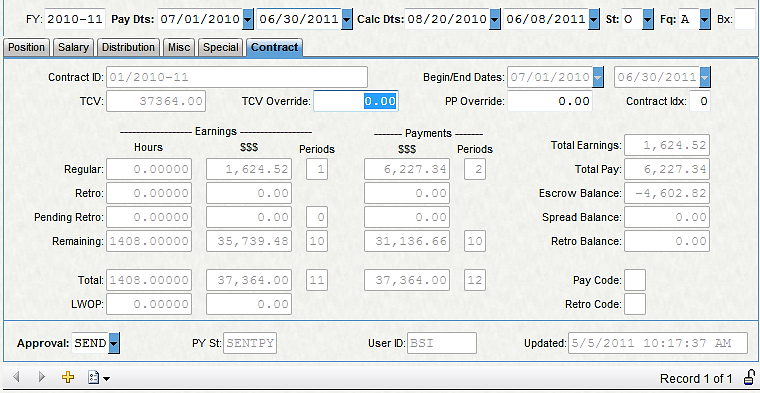
Task: Click the LWOP hours field
Action: 149,304
